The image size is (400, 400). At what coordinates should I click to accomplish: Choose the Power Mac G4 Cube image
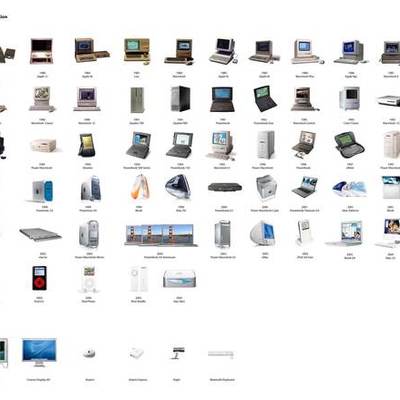click(x=266, y=188)
